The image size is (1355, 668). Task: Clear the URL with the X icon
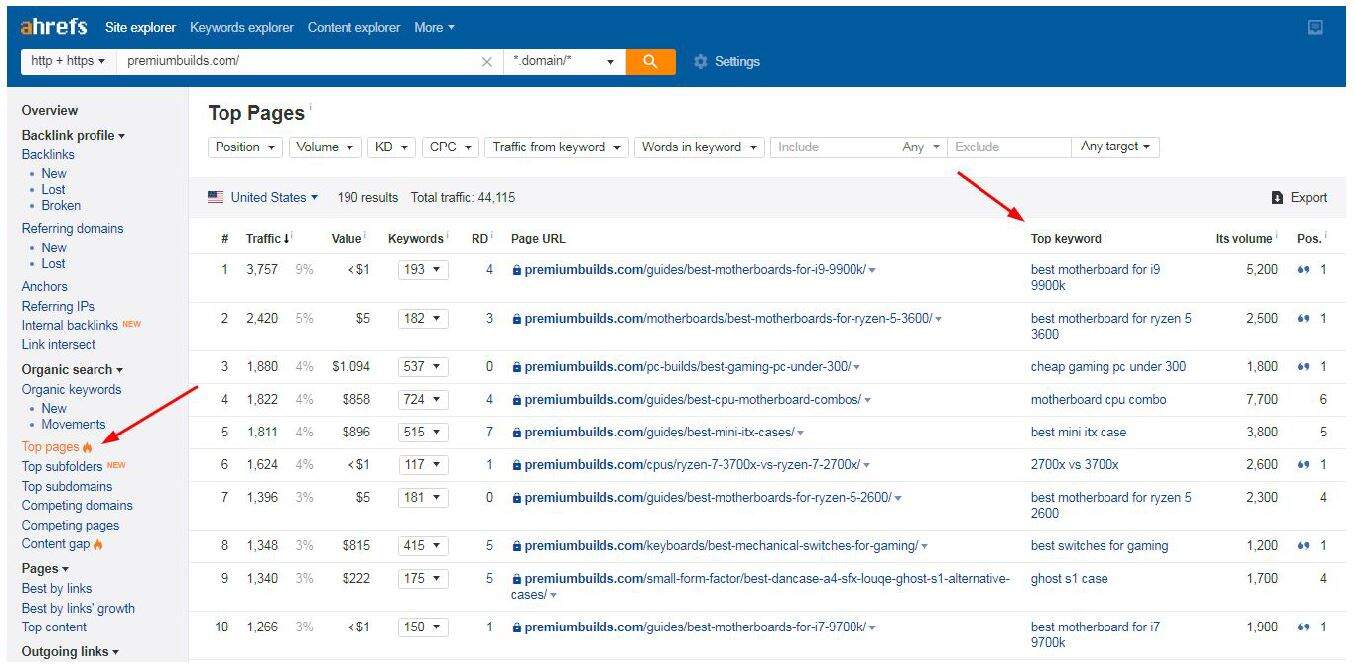487,62
